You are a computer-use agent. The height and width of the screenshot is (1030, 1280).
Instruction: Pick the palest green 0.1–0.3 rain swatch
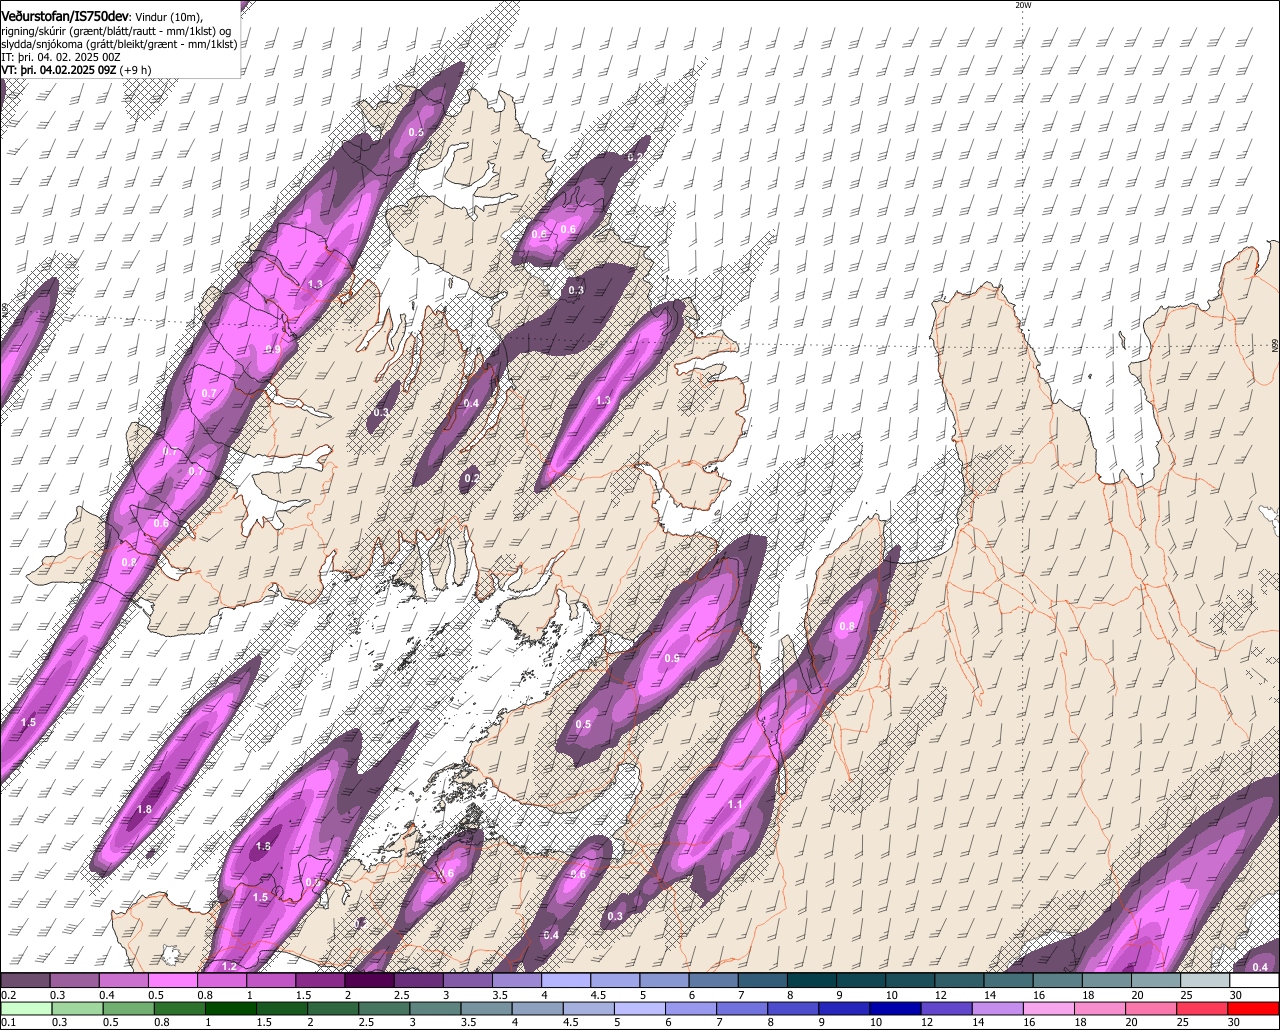point(25,1009)
